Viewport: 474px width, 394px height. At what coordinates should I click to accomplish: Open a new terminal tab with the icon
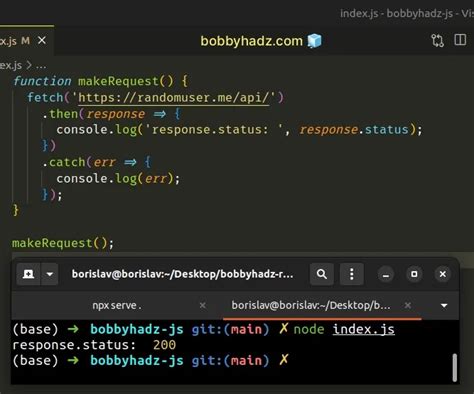pos(28,274)
